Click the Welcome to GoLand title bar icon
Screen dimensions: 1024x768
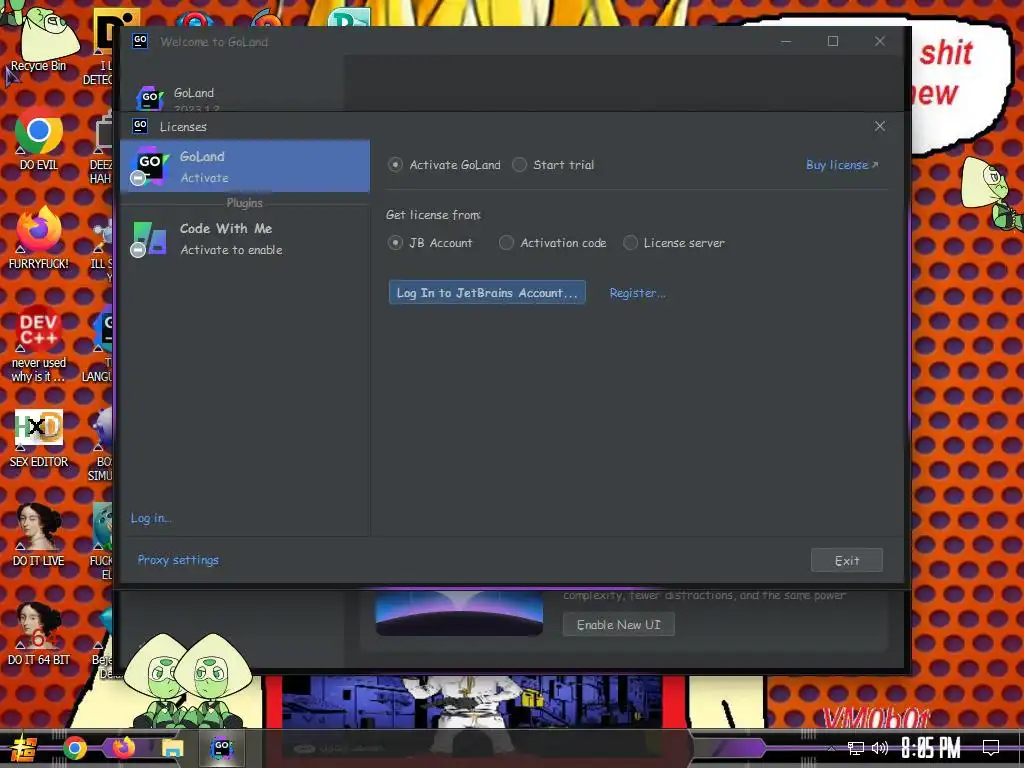(x=140, y=41)
